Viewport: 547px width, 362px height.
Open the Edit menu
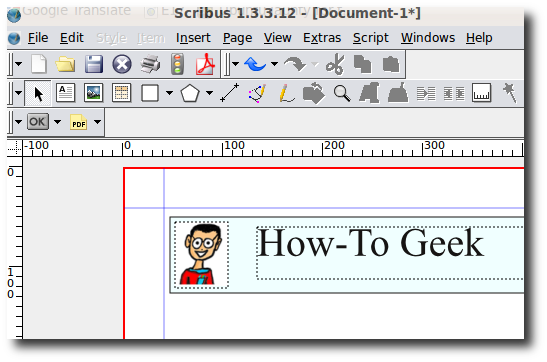pyautogui.click(x=72, y=38)
